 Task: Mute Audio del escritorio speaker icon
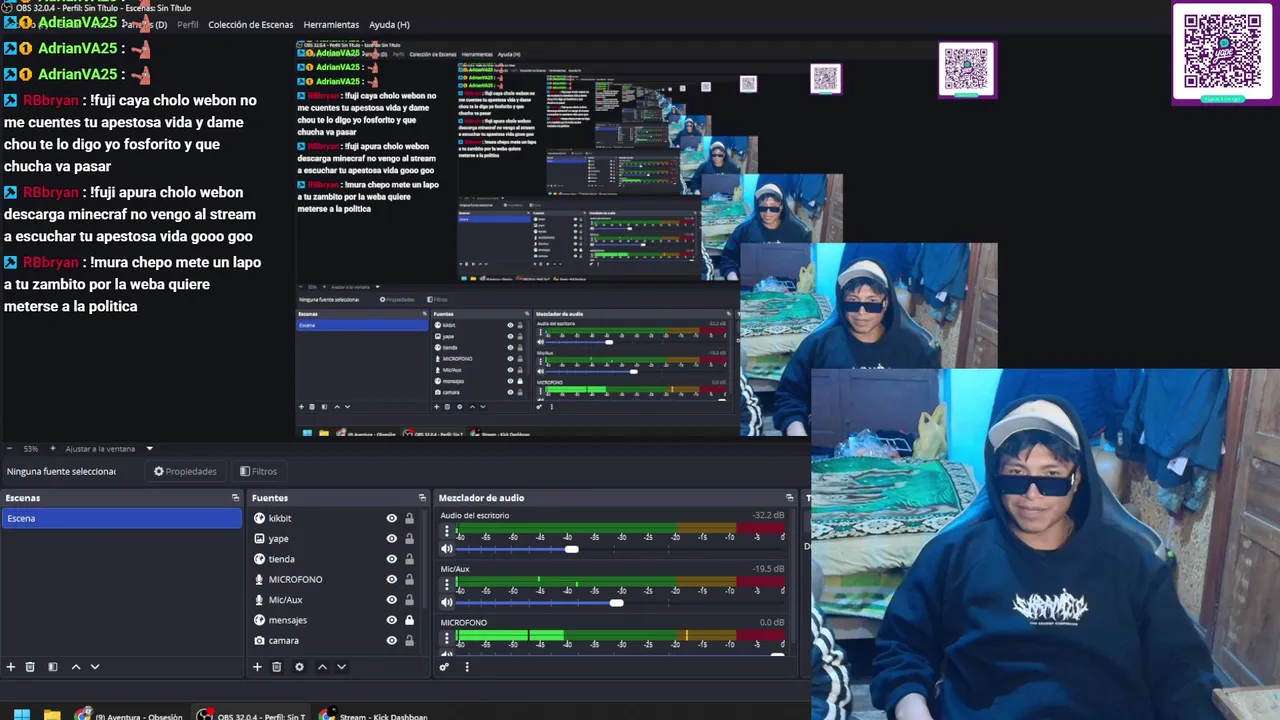point(447,549)
